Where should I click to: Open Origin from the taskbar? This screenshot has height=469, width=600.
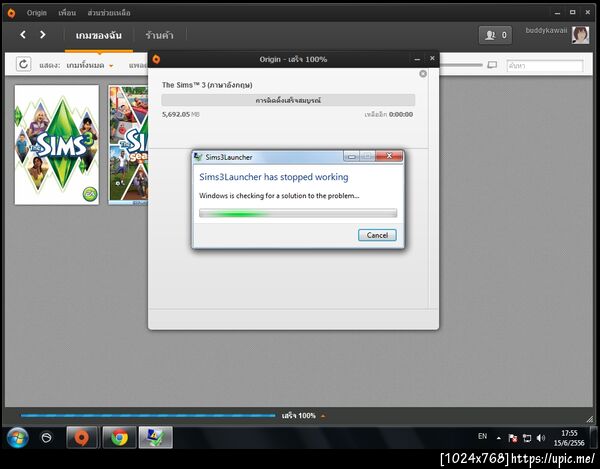click(82, 437)
